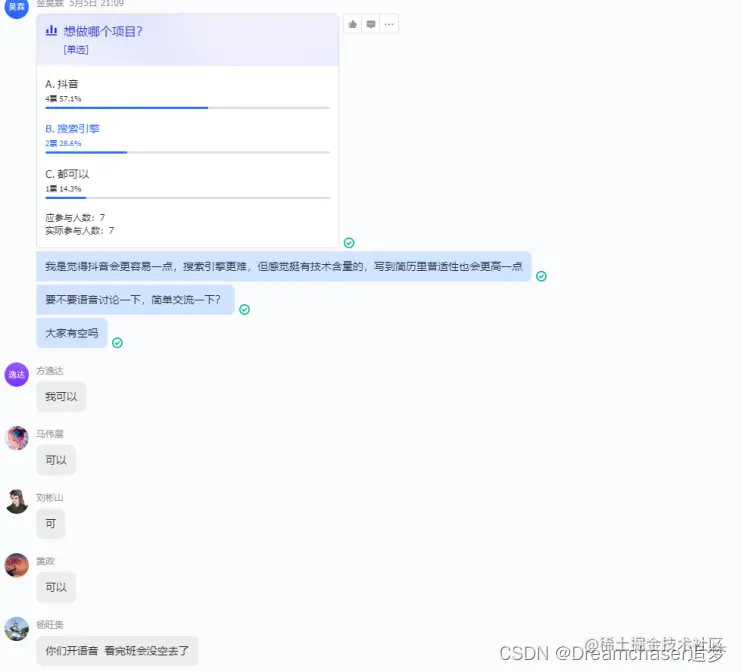The width and height of the screenshot is (742, 672).
Task: Click the sender name 黄政
Action: point(45,561)
